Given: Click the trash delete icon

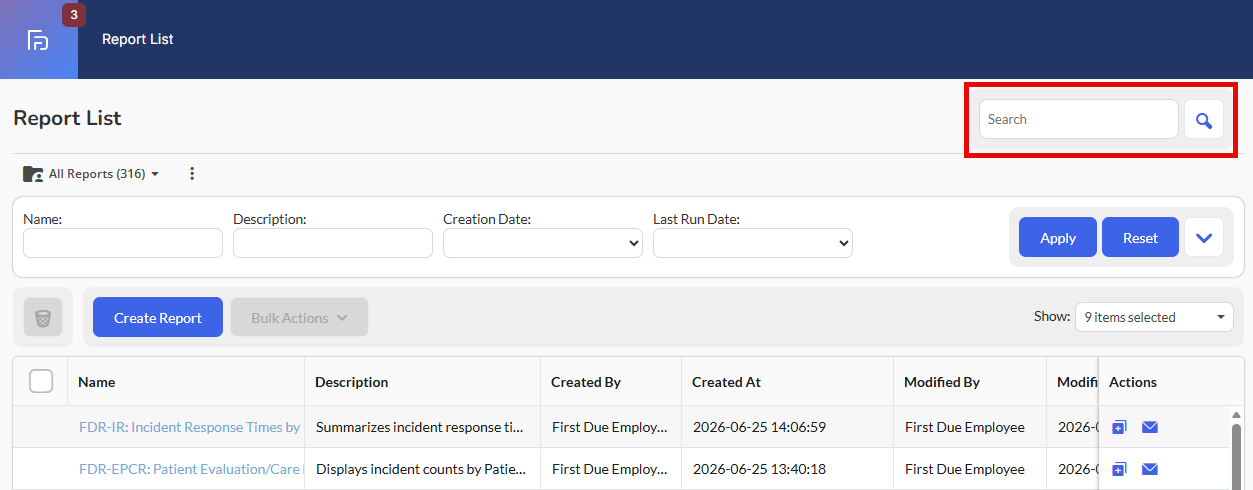Looking at the screenshot, I should click(x=43, y=318).
